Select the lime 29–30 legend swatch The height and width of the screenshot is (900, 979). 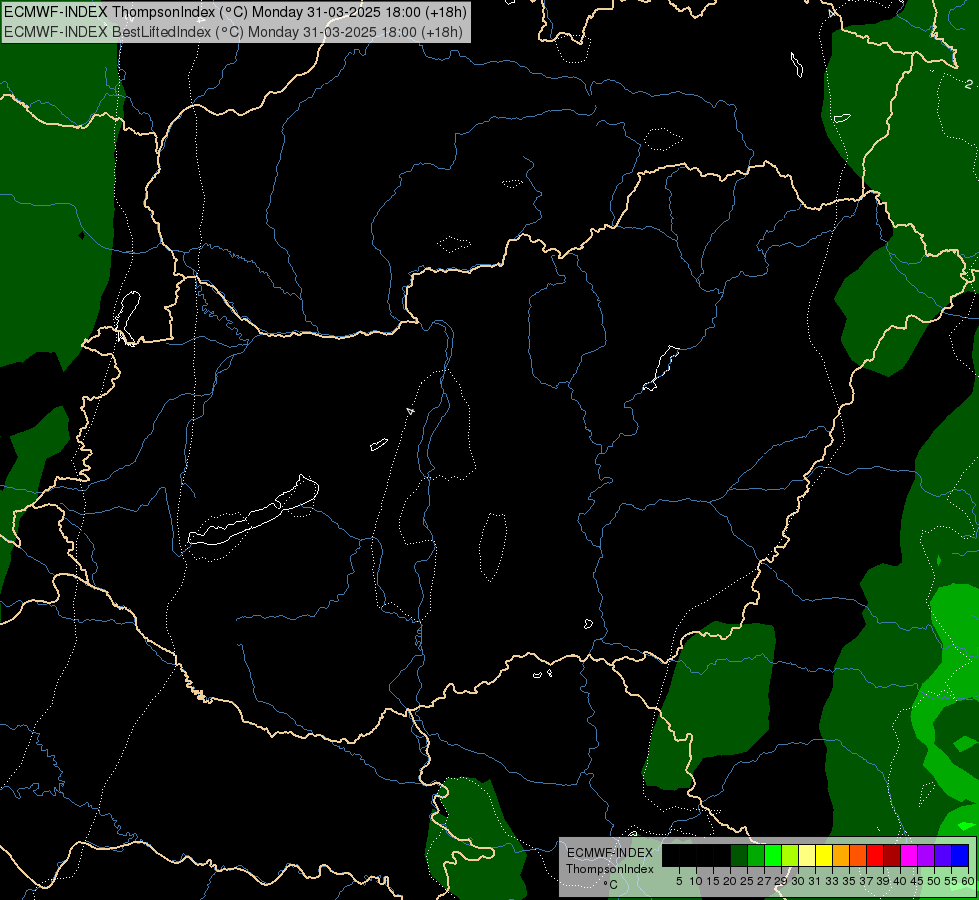click(x=790, y=855)
